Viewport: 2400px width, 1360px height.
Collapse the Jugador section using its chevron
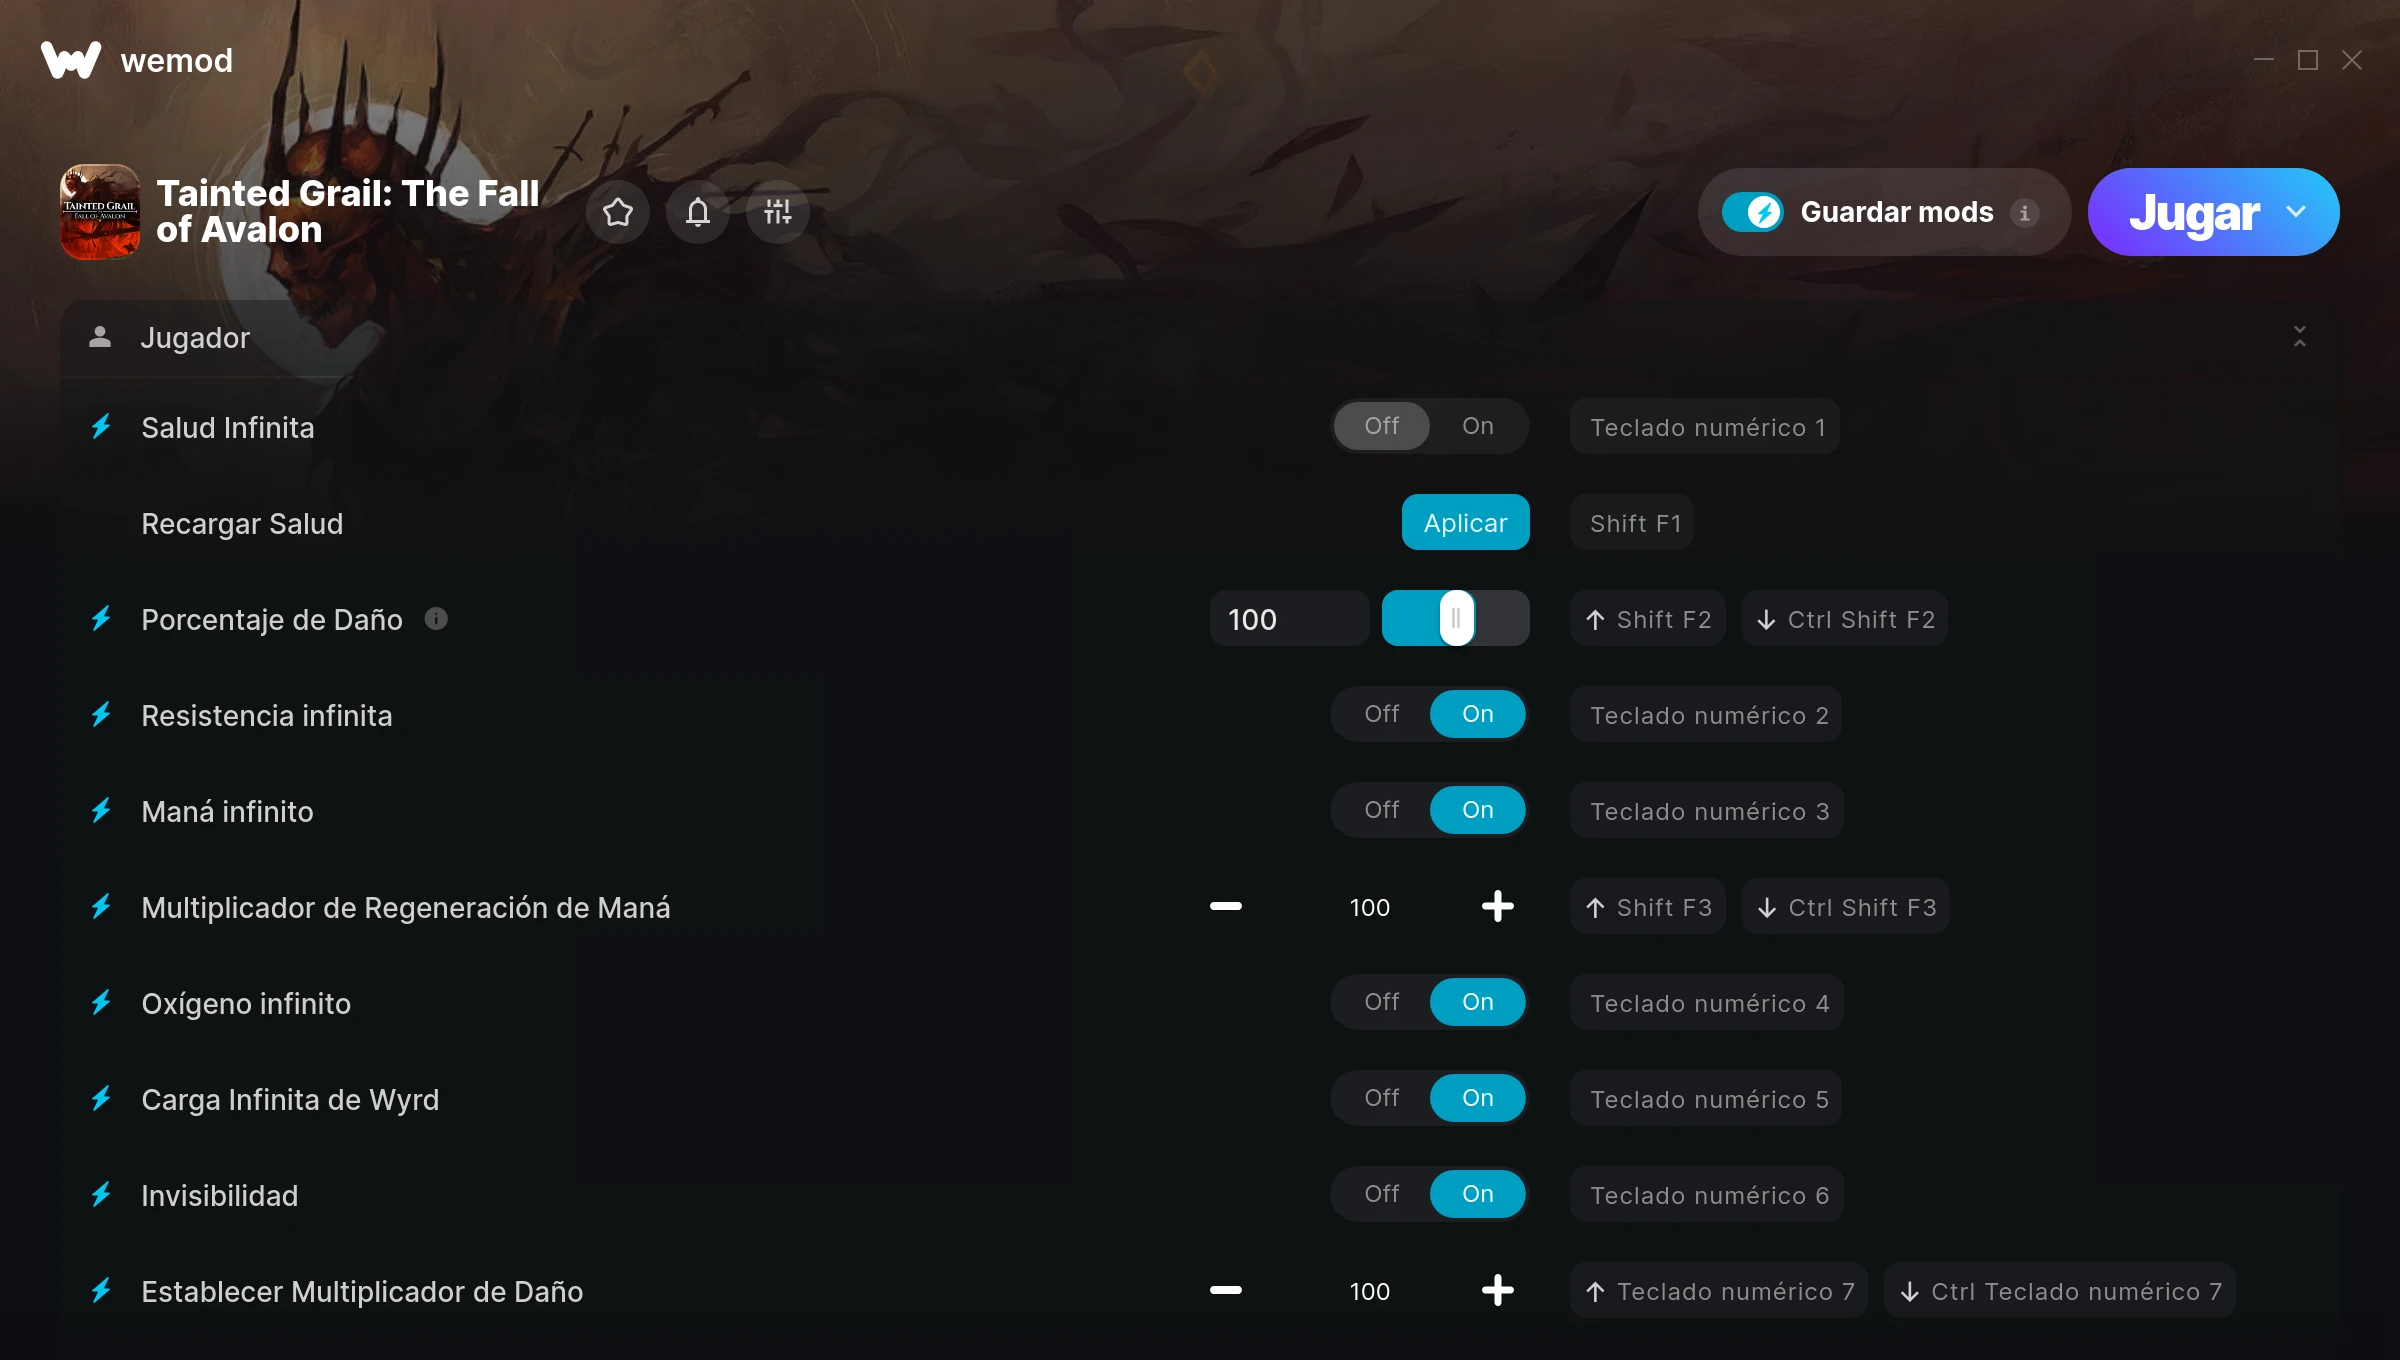pyautogui.click(x=2300, y=337)
